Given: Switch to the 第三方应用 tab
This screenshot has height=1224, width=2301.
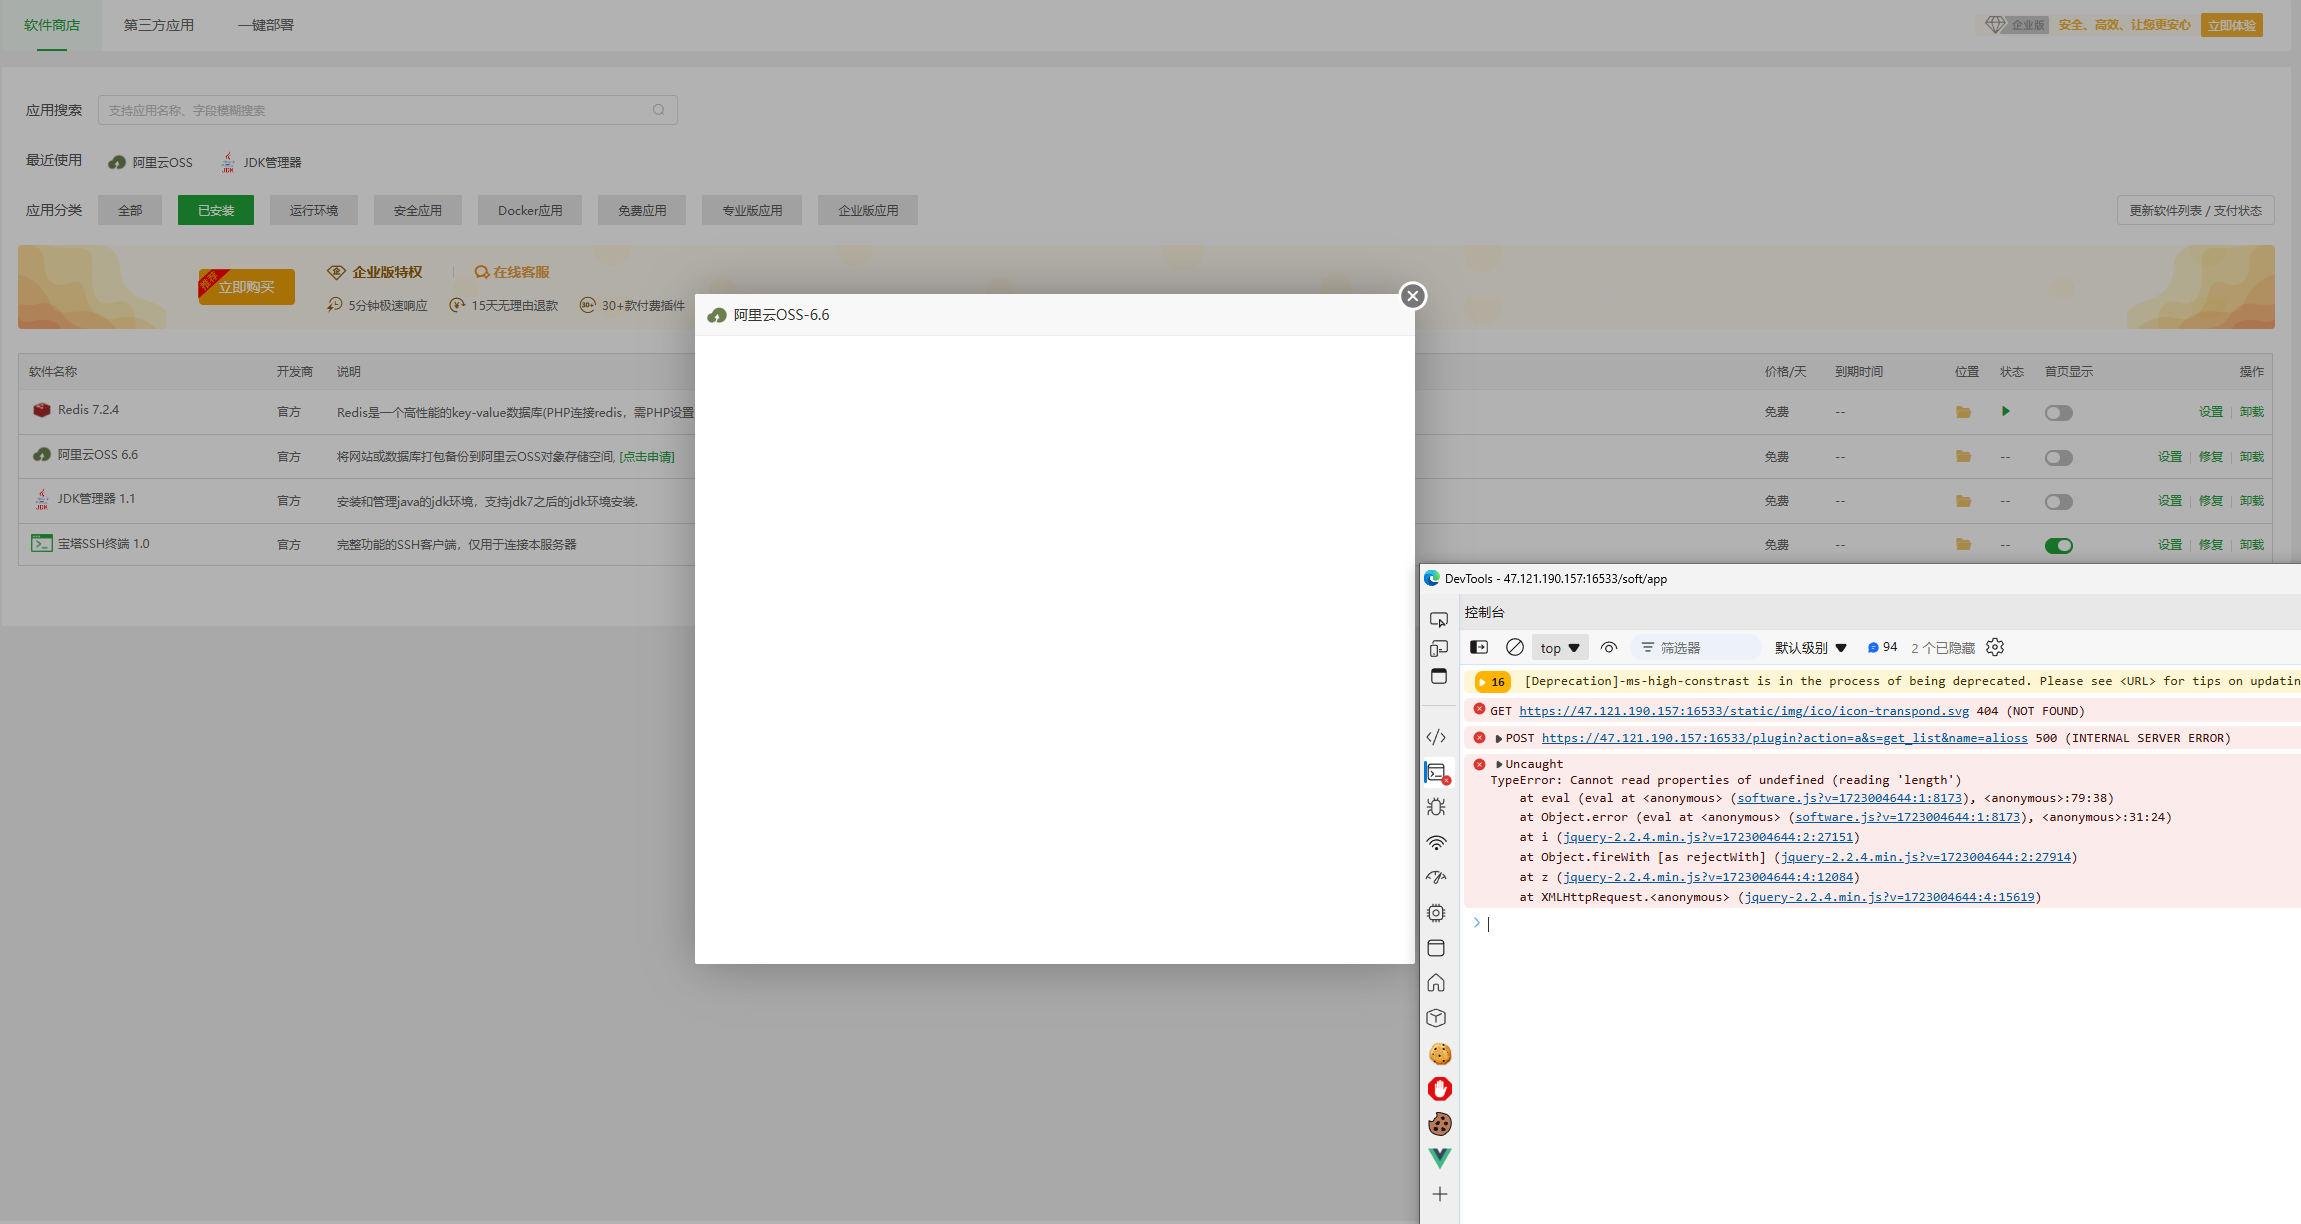Looking at the screenshot, I should click(159, 25).
